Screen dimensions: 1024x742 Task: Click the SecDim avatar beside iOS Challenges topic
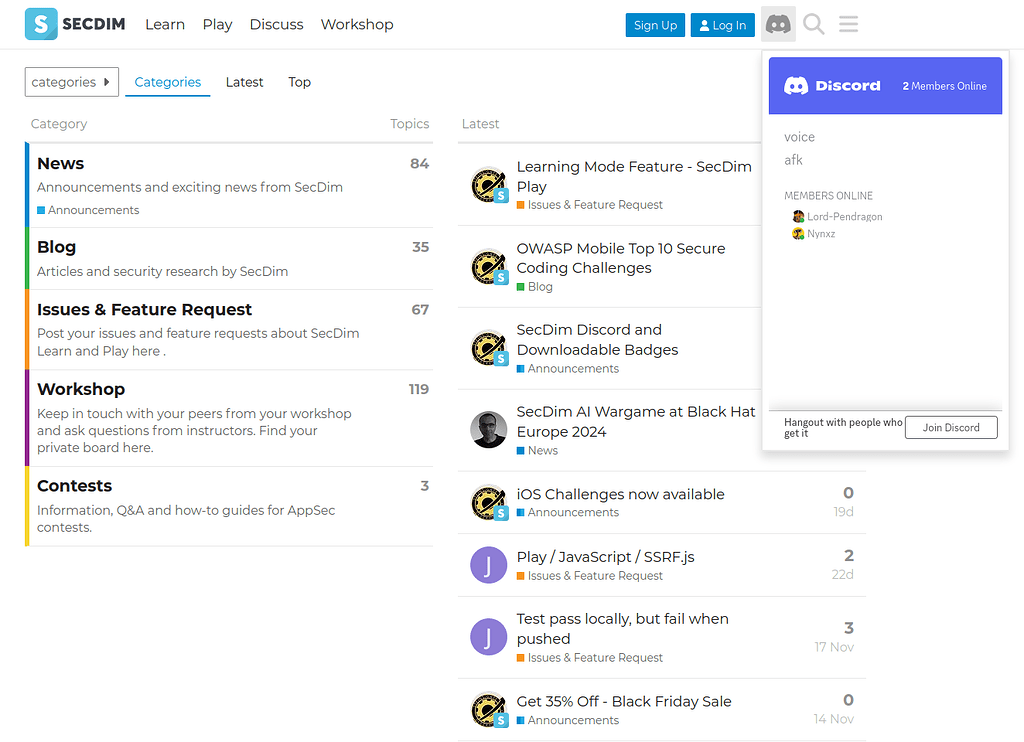[488, 502]
